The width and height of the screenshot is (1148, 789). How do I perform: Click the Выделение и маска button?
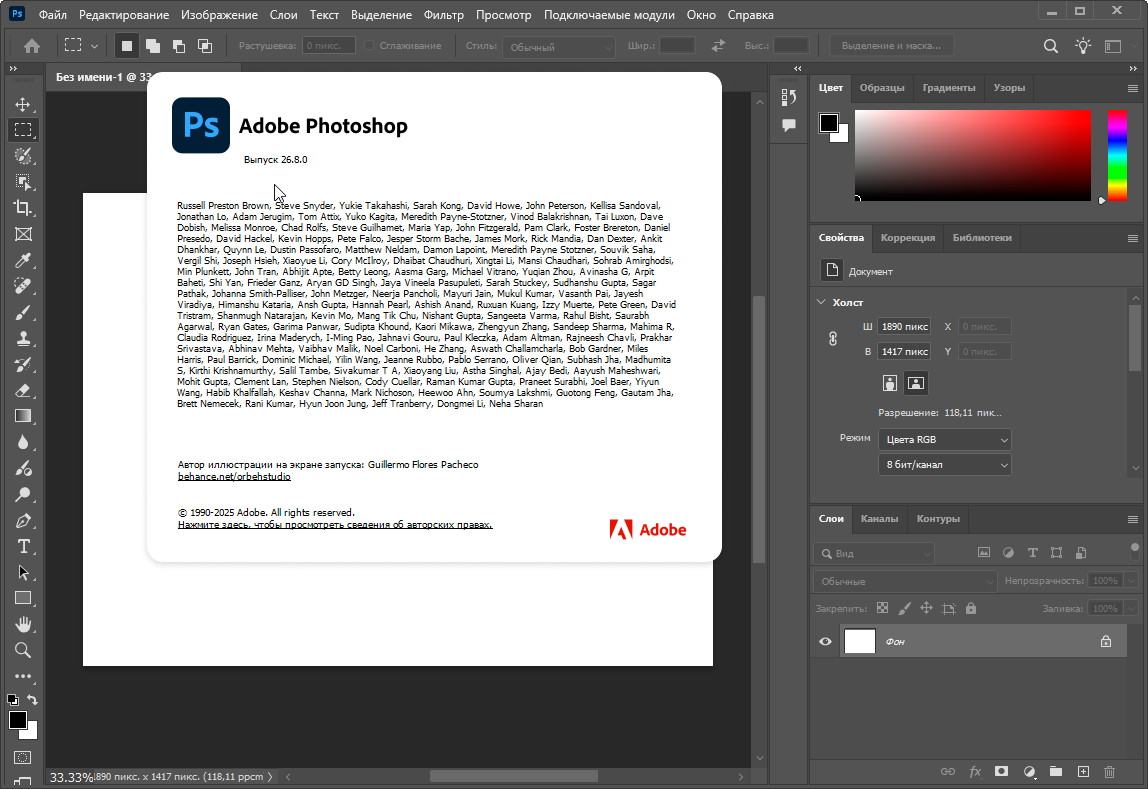pos(891,45)
